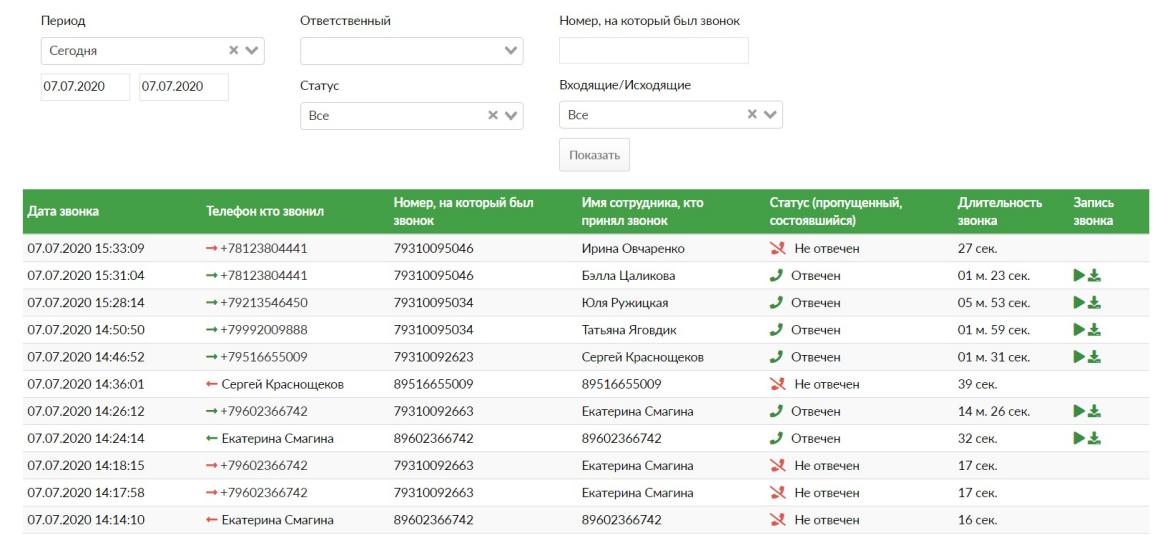Play recording of the 15:31:04 call
Viewport: 1170px width, 535px height.
click(x=1079, y=275)
